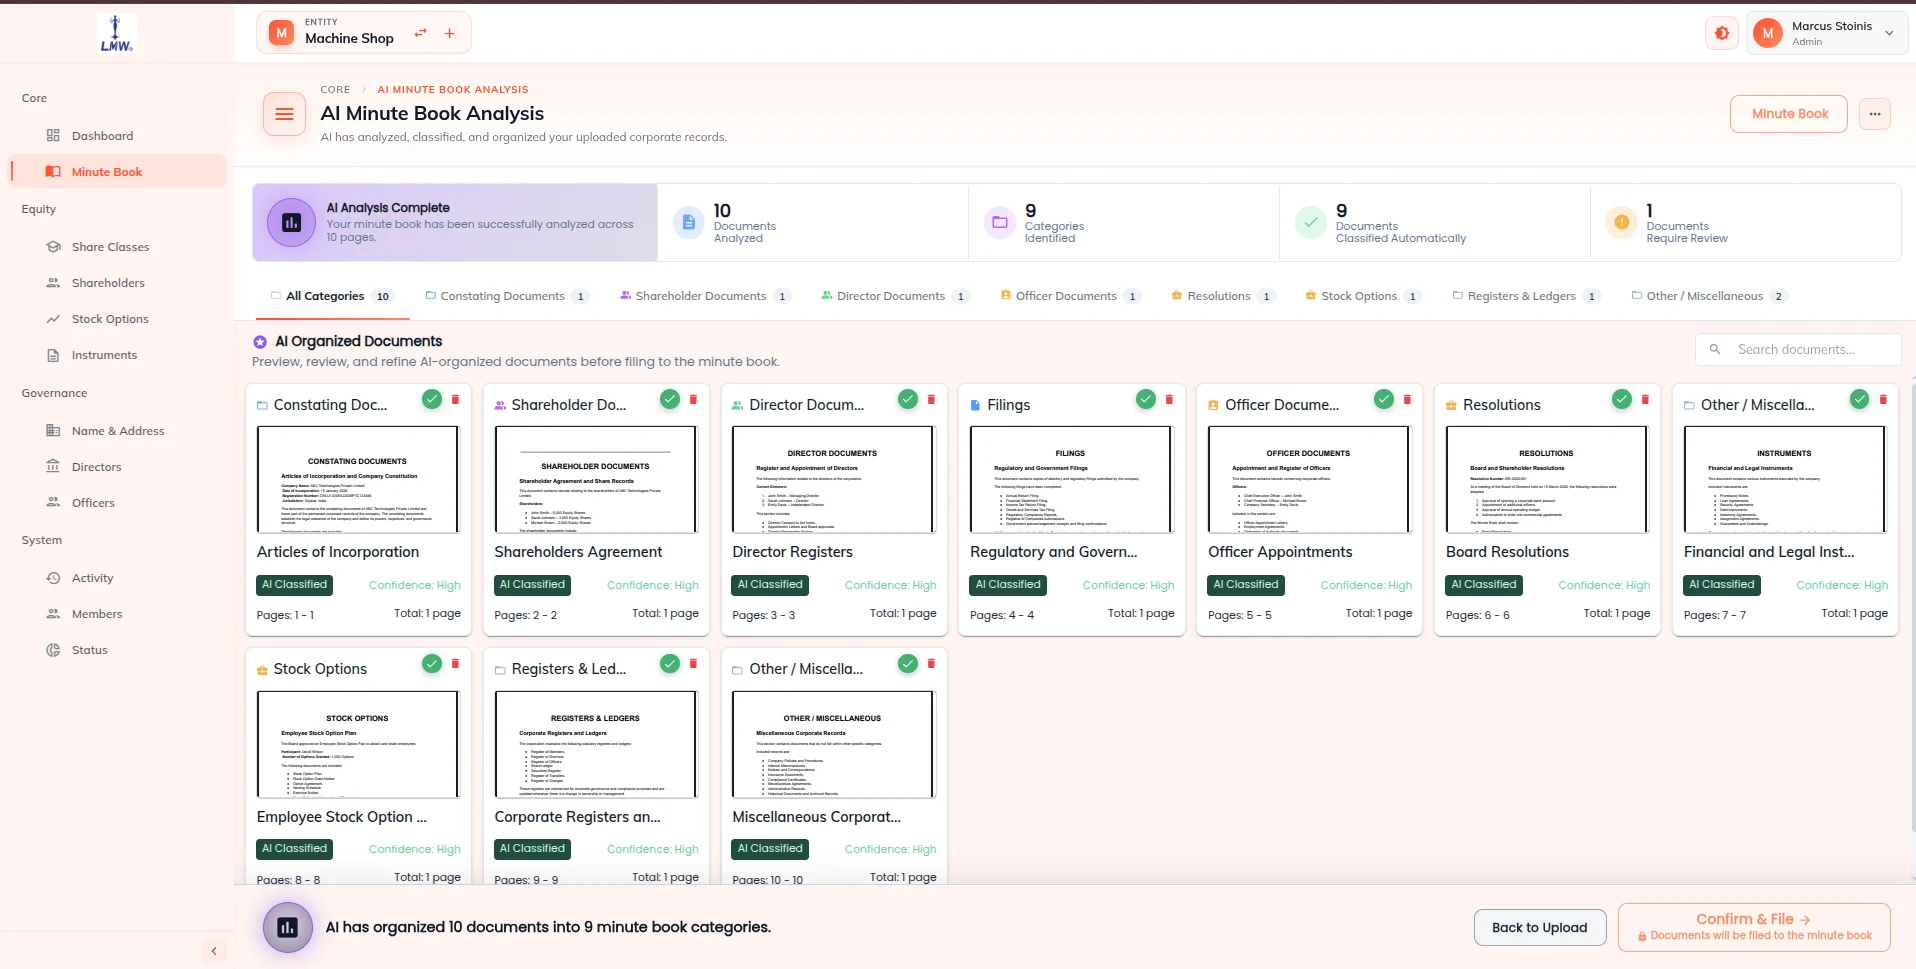1916x969 pixels.
Task: Click the Minute Book button at top right
Action: (x=1789, y=114)
